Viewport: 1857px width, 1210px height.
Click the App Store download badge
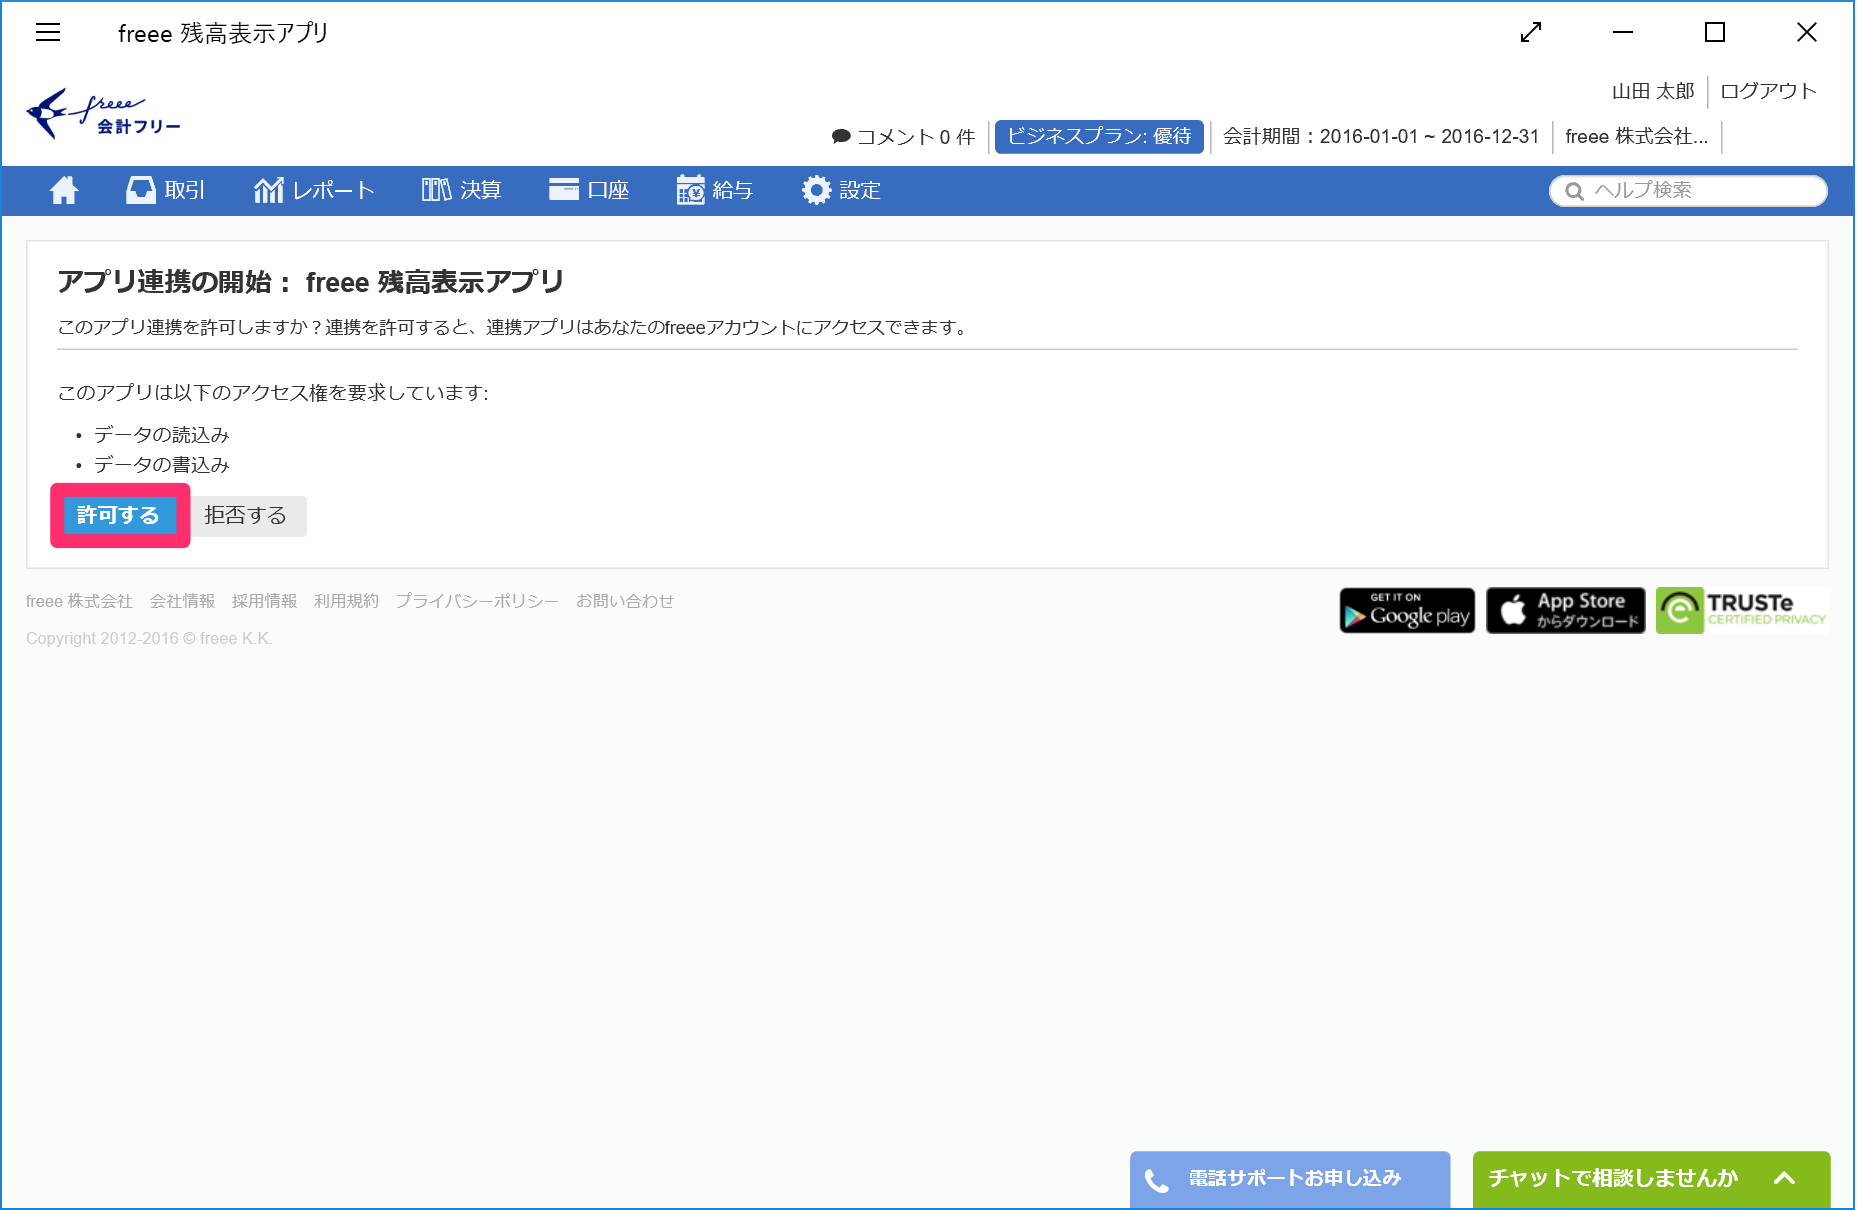point(1565,610)
